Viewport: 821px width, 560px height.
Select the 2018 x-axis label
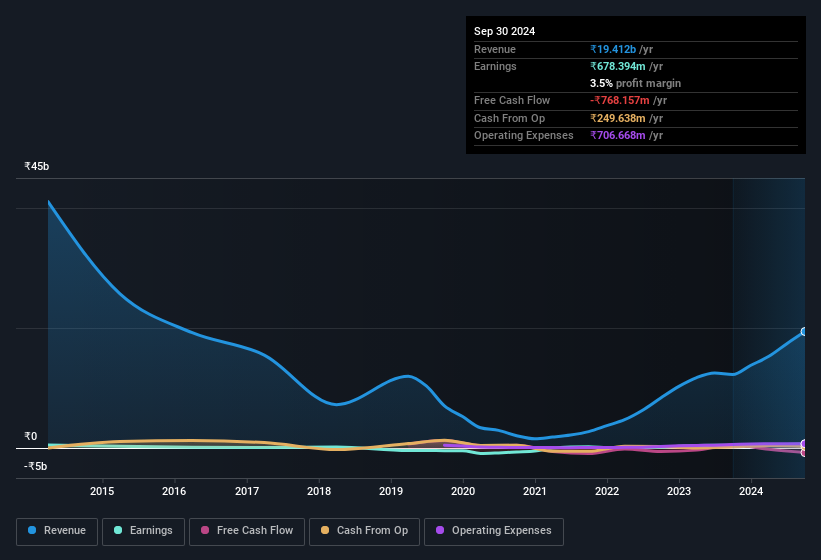tap(319, 491)
